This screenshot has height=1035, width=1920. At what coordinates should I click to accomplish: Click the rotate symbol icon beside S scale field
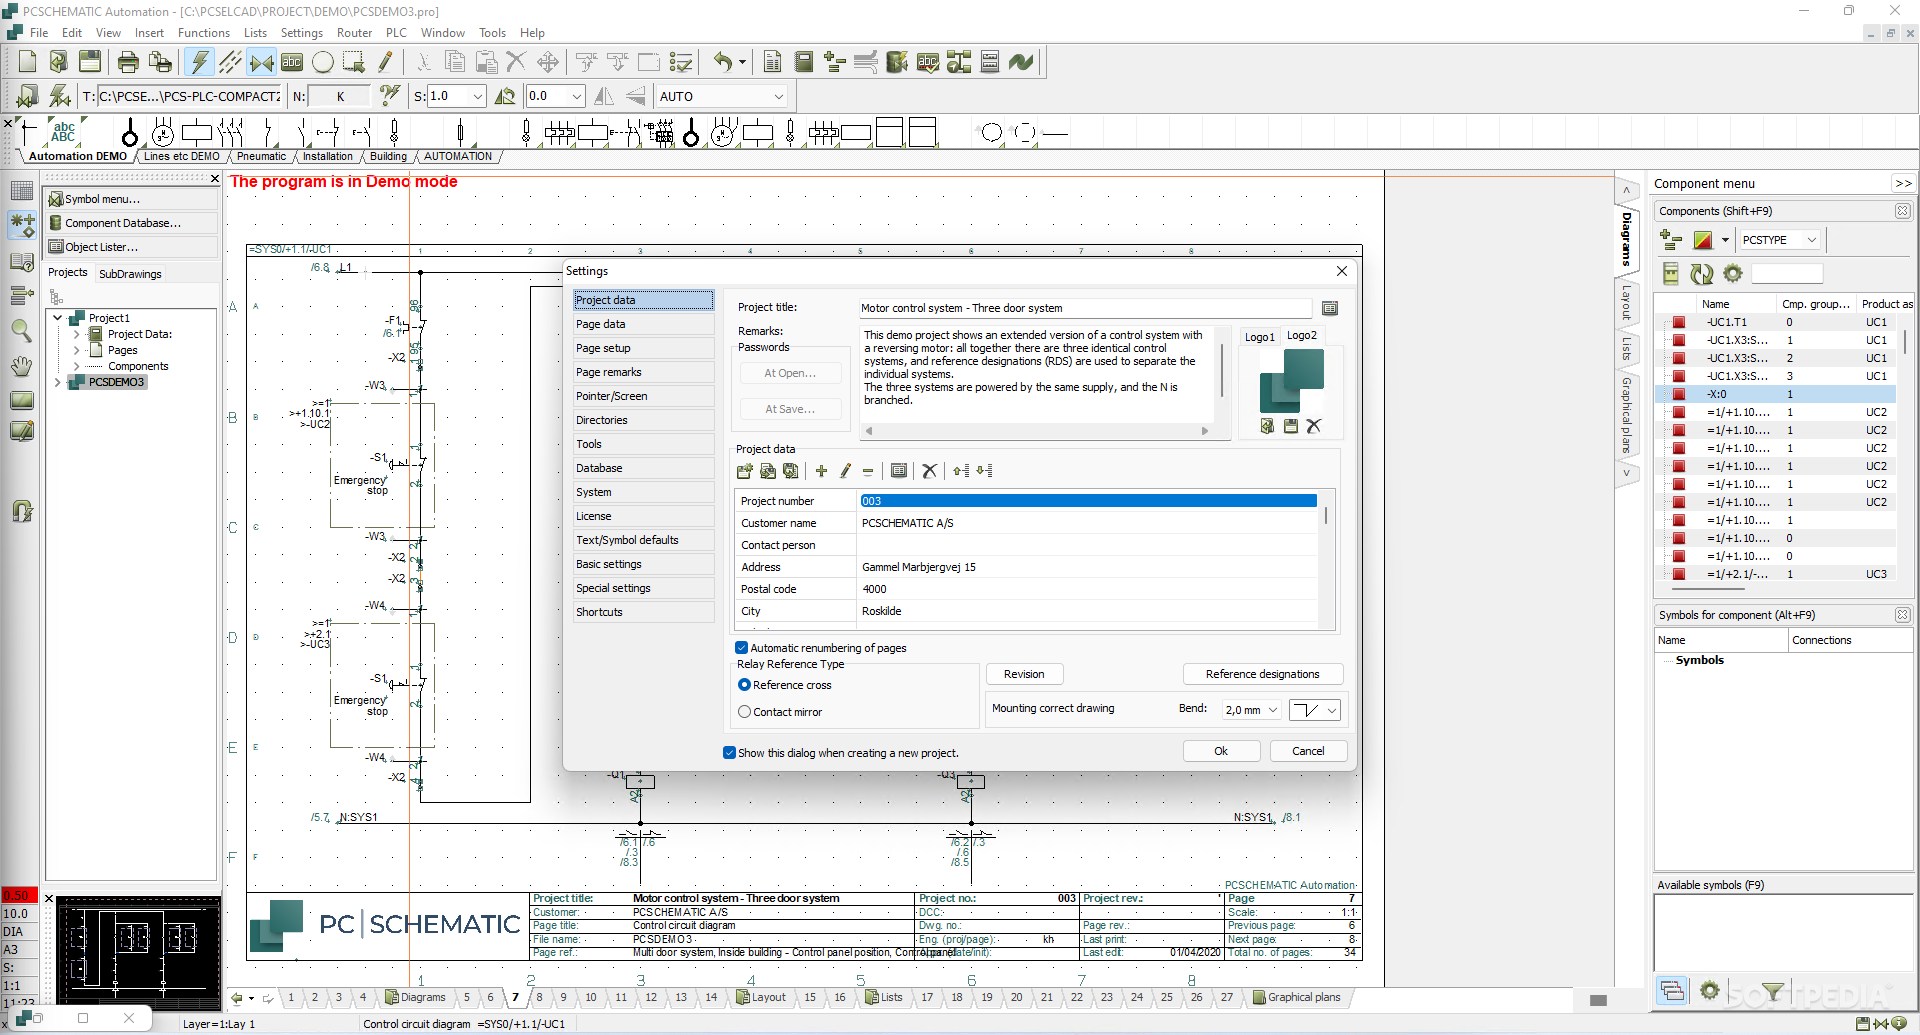pos(505,96)
